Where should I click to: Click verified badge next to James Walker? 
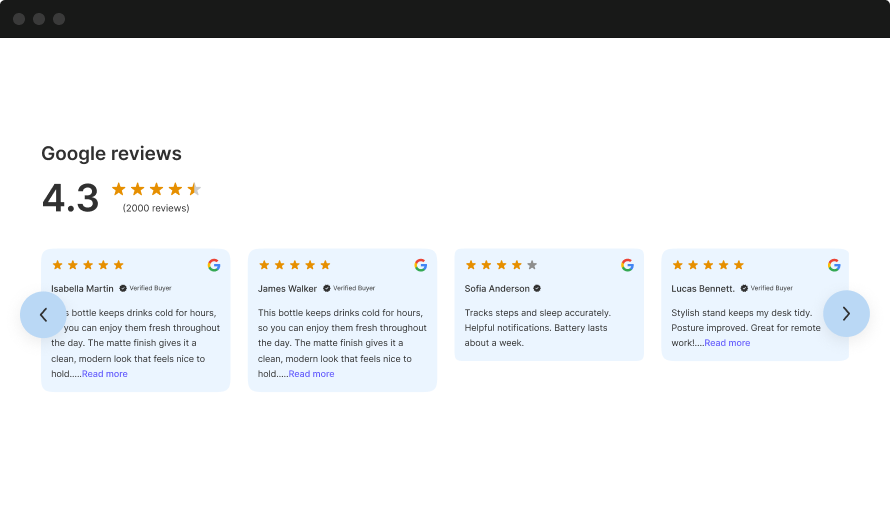[327, 288]
